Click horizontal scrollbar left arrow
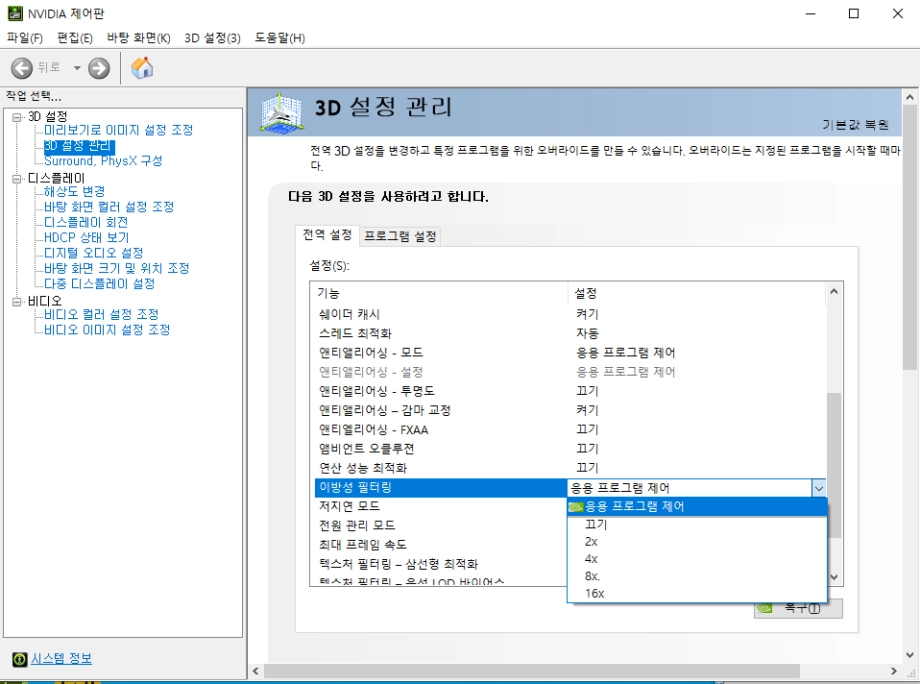This screenshot has height=684, width=920. click(x=255, y=671)
